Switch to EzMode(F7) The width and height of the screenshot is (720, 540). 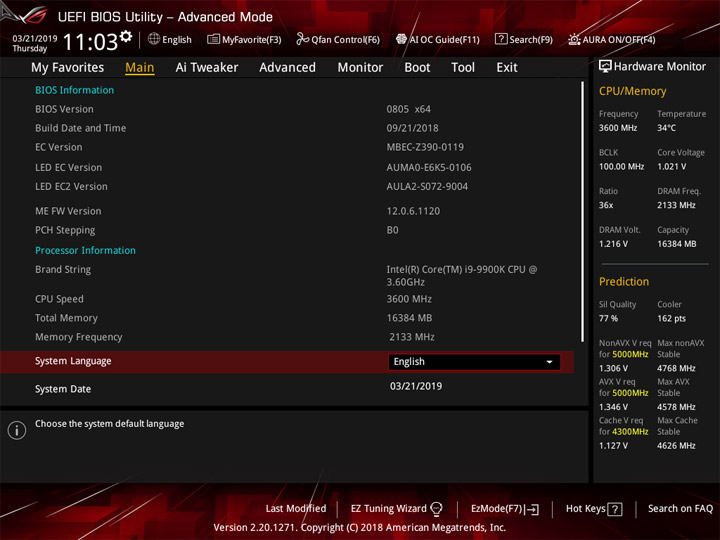tap(505, 509)
